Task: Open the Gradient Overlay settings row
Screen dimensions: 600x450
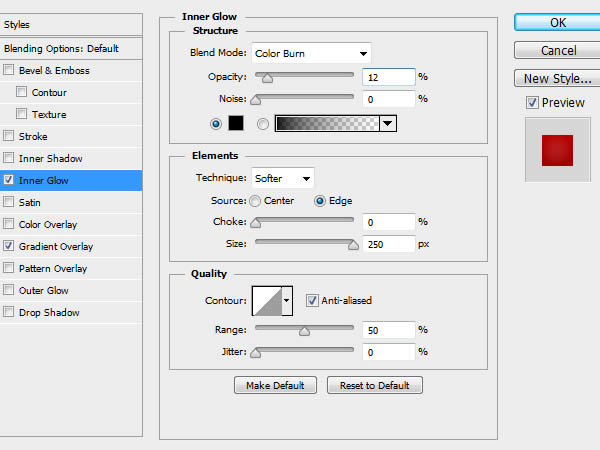Action: [x=71, y=246]
